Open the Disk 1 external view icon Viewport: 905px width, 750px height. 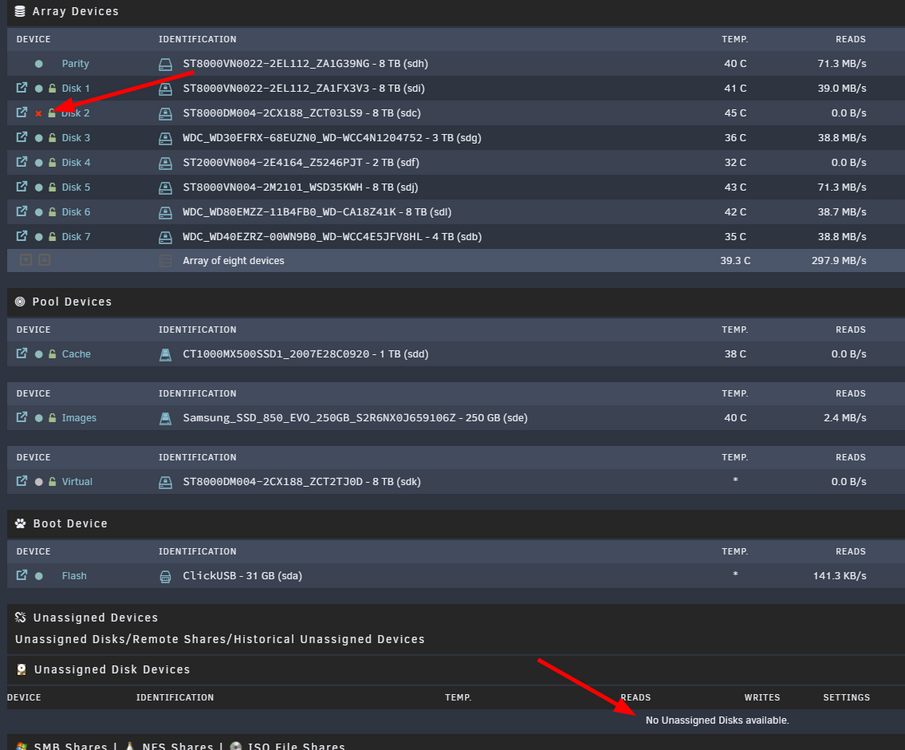click(21, 88)
